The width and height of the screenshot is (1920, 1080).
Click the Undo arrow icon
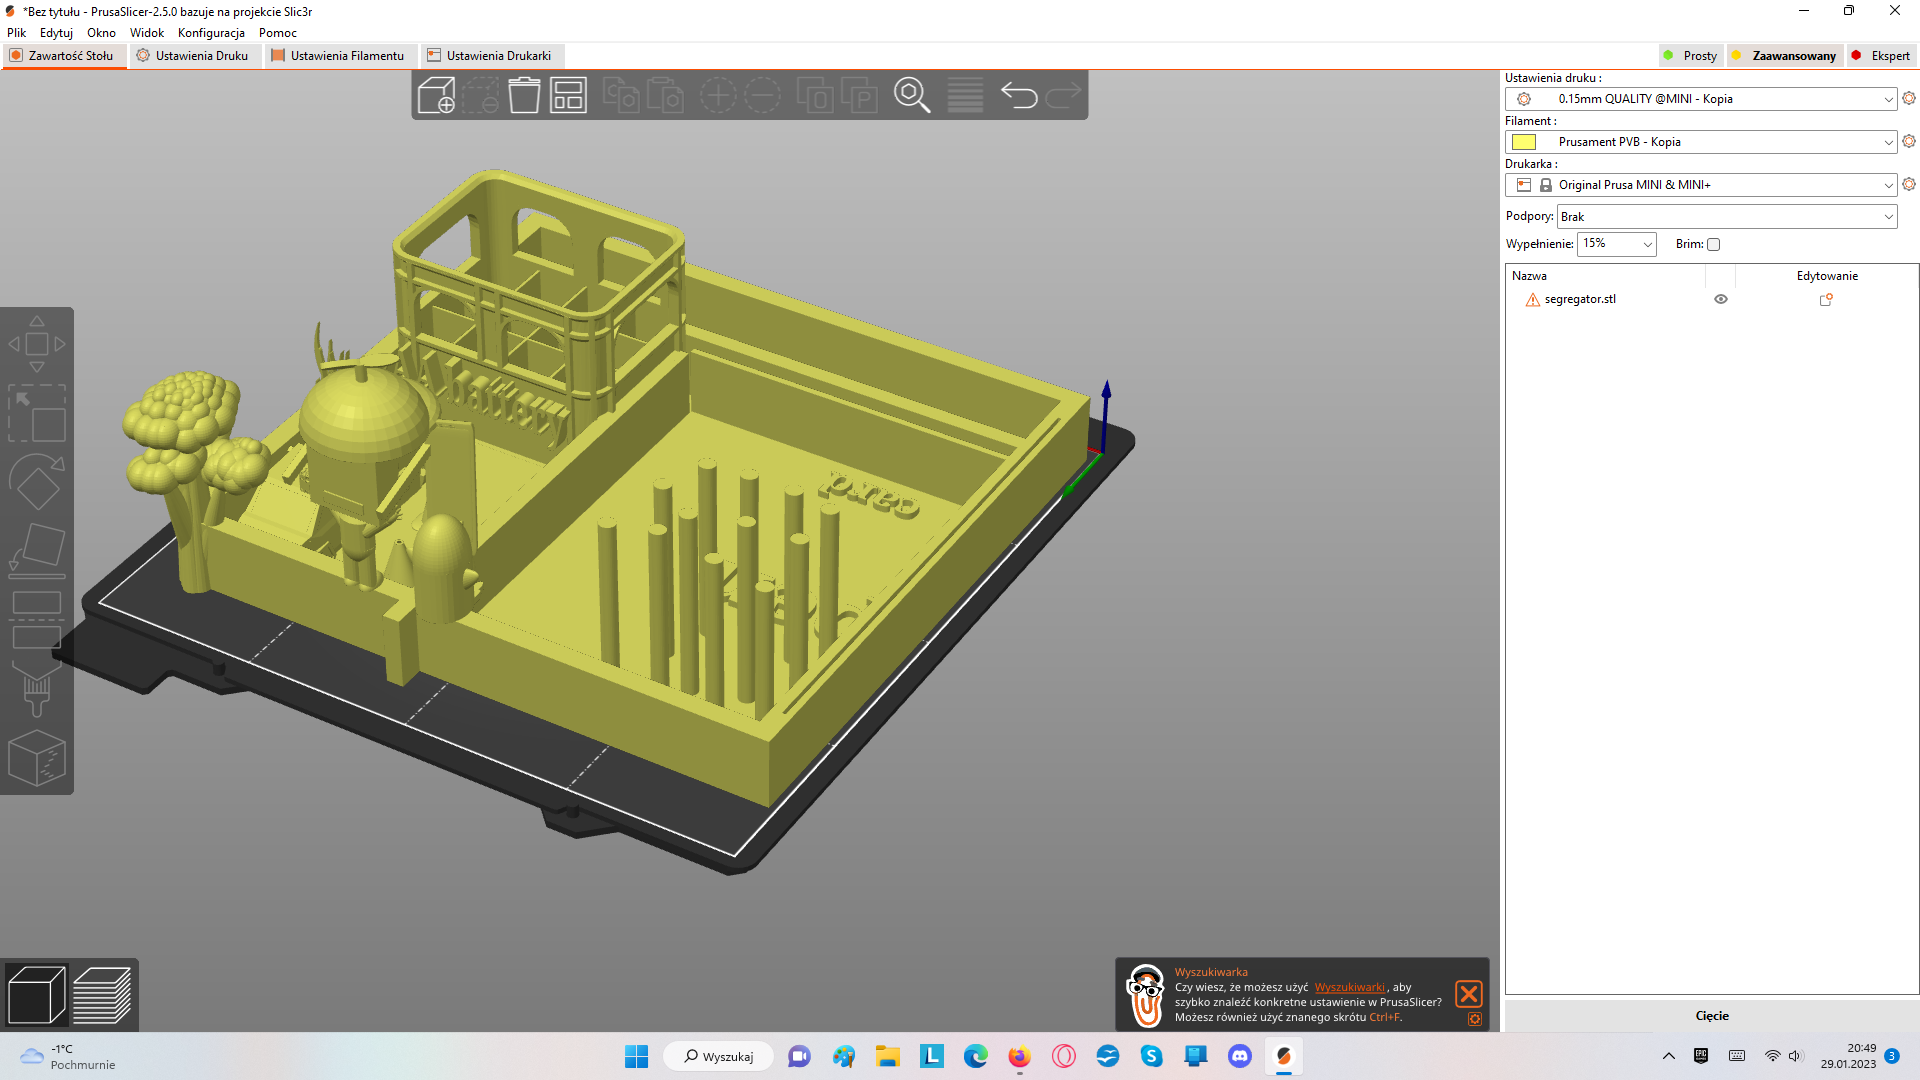pos(1019,96)
